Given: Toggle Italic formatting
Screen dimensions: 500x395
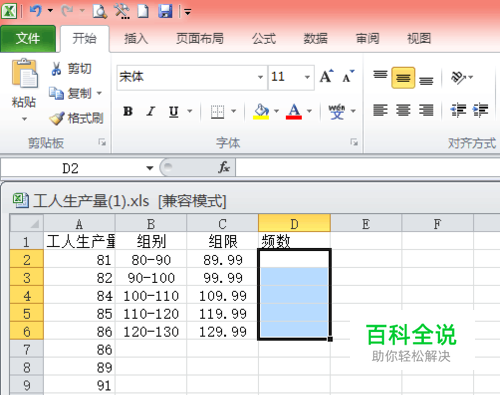Looking at the screenshot, I should [x=151, y=111].
